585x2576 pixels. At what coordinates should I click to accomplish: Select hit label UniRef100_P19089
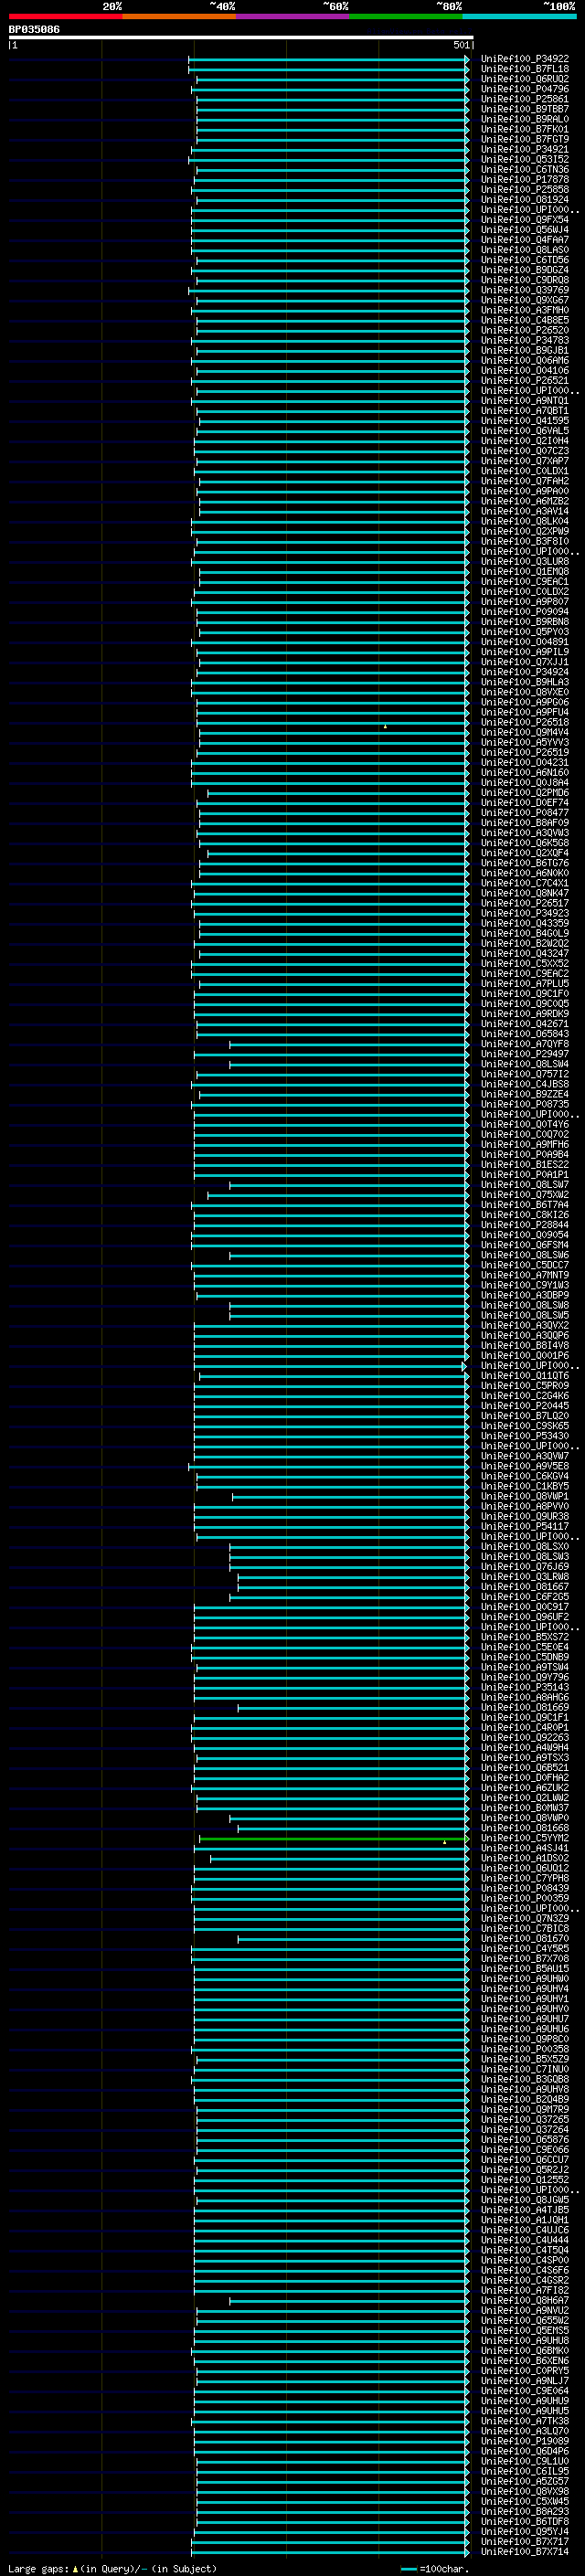click(525, 2440)
